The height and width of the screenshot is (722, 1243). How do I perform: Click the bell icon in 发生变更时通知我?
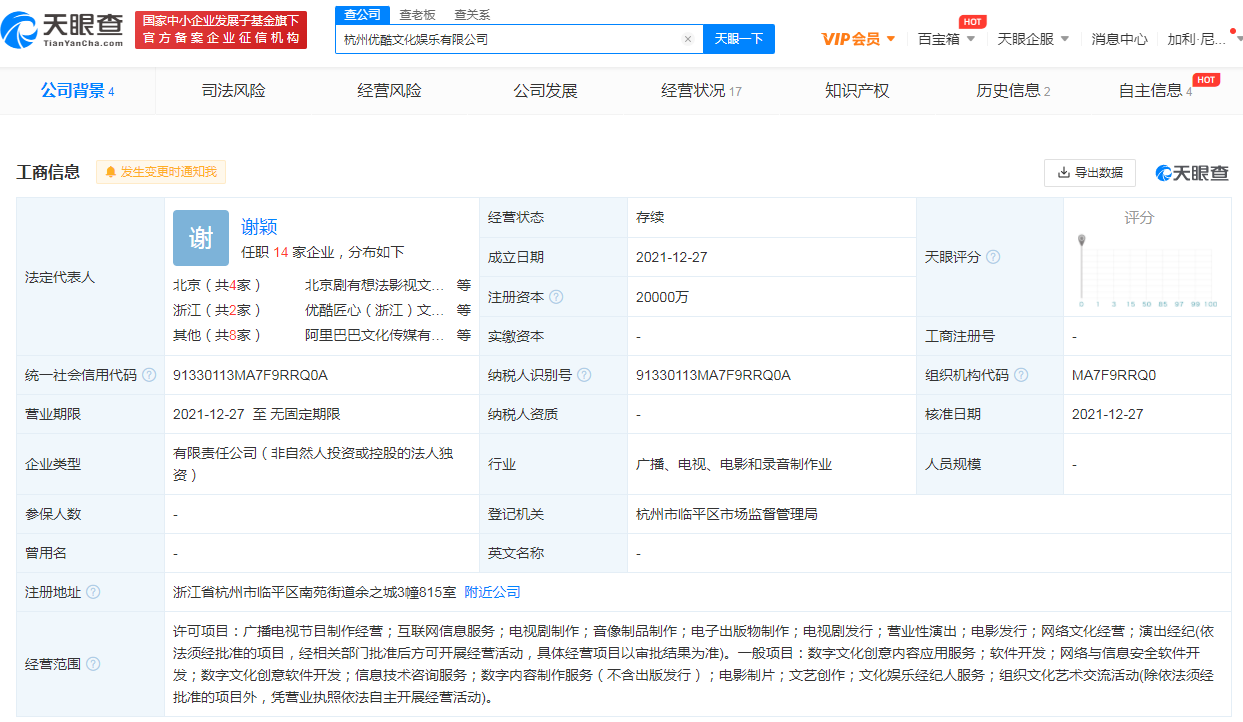(109, 172)
